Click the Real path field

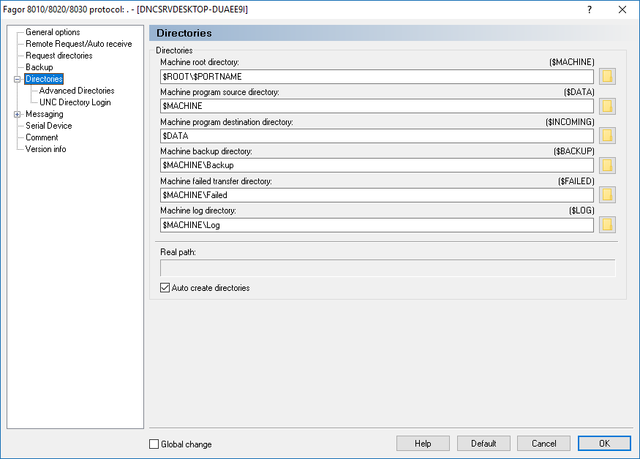click(387, 268)
